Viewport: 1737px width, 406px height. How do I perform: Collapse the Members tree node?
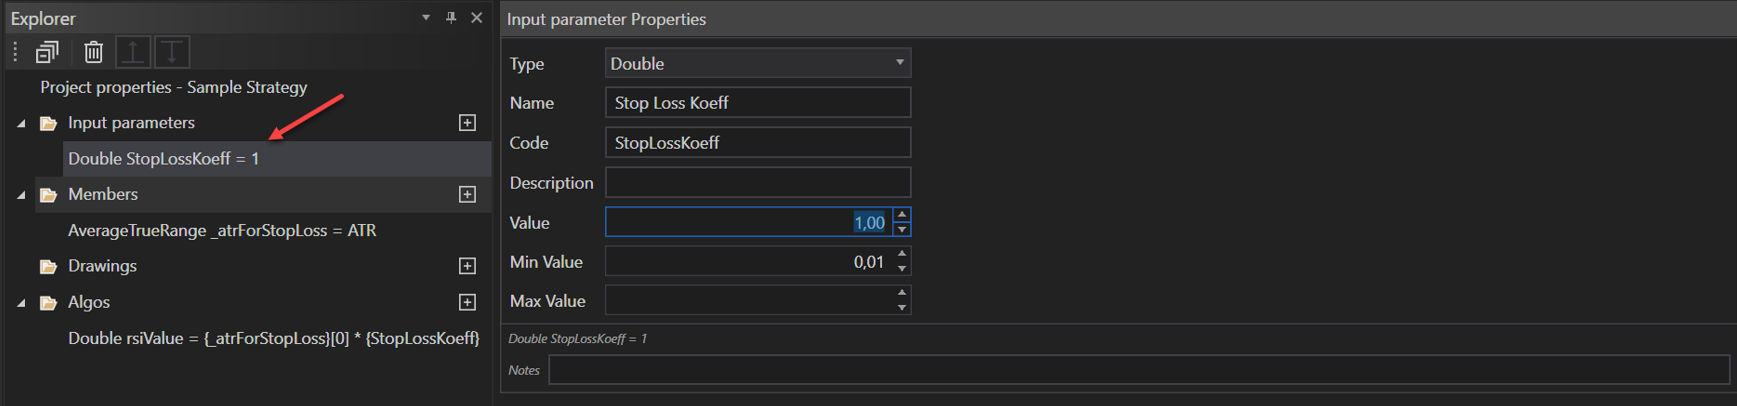click(21, 195)
